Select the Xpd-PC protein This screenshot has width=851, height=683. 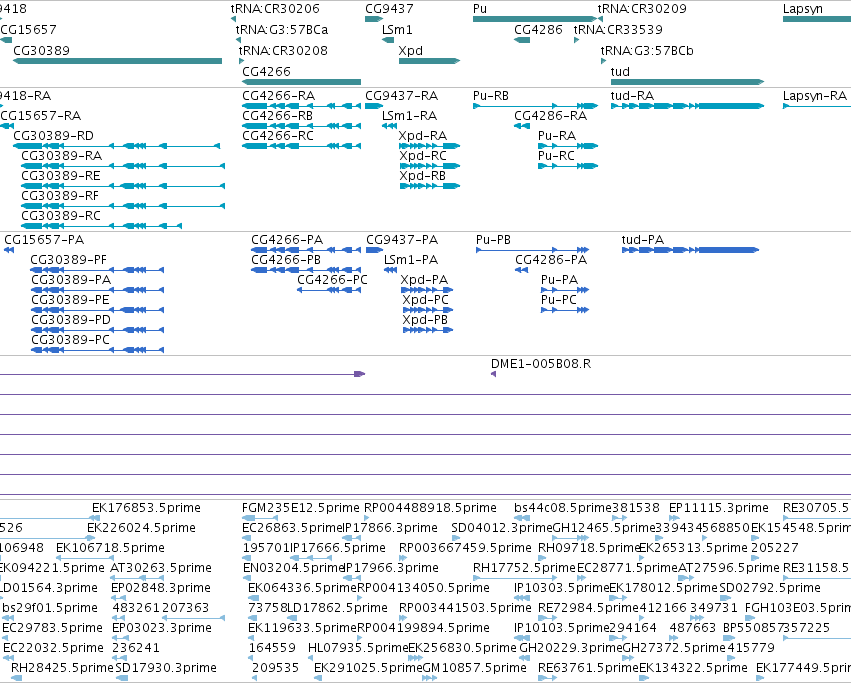tap(426, 300)
